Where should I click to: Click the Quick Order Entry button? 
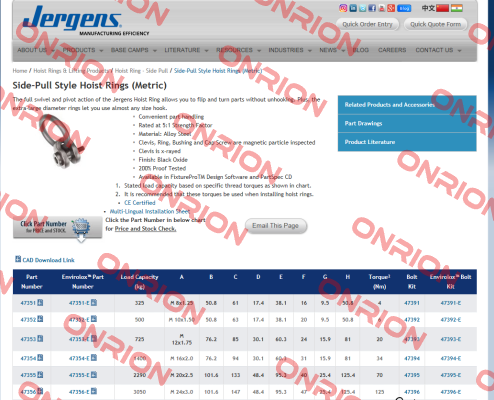(367, 24)
